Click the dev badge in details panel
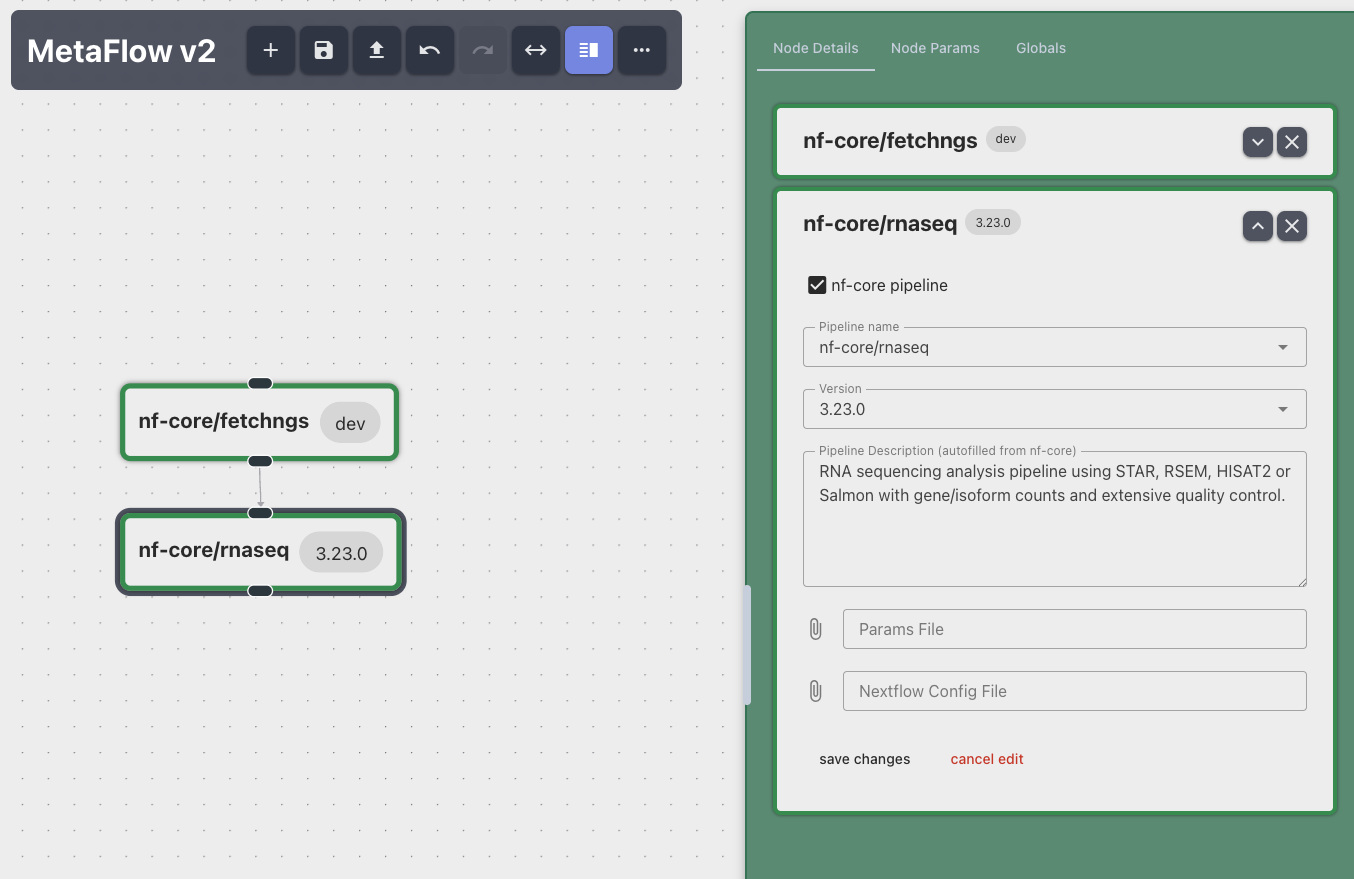The image size is (1354, 879). click(1006, 139)
